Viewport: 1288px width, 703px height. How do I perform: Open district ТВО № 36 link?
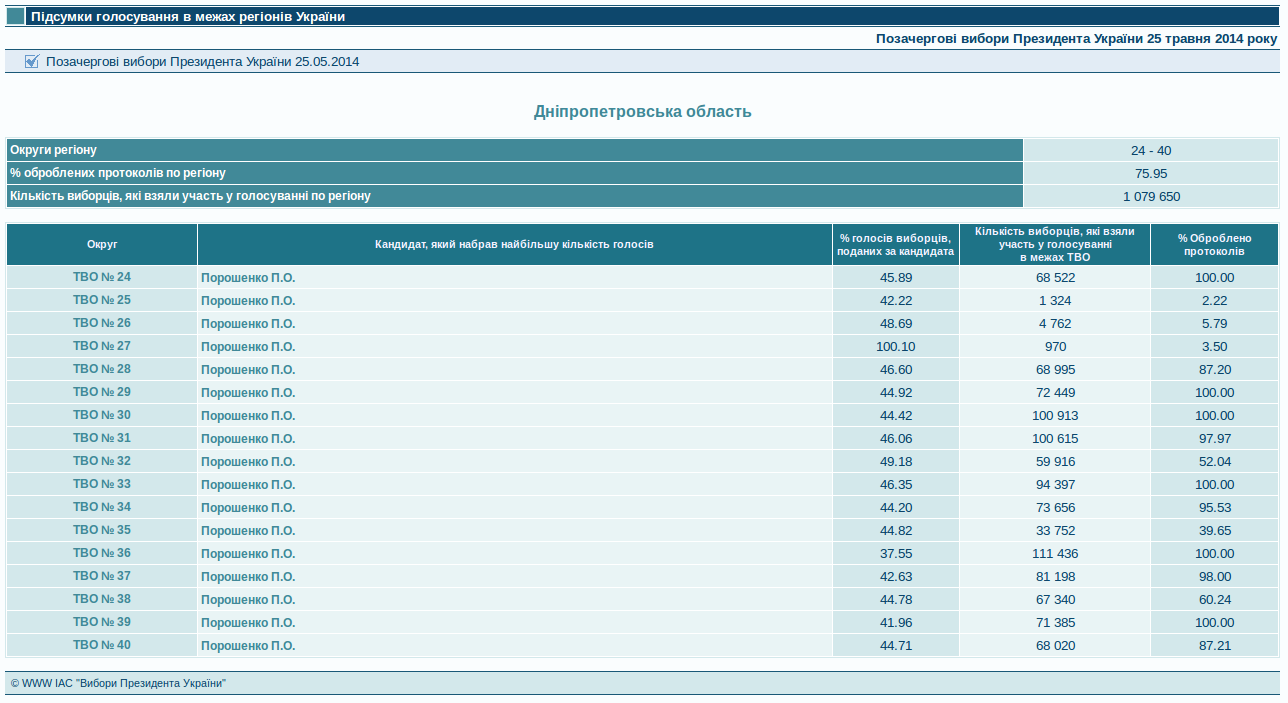point(102,553)
